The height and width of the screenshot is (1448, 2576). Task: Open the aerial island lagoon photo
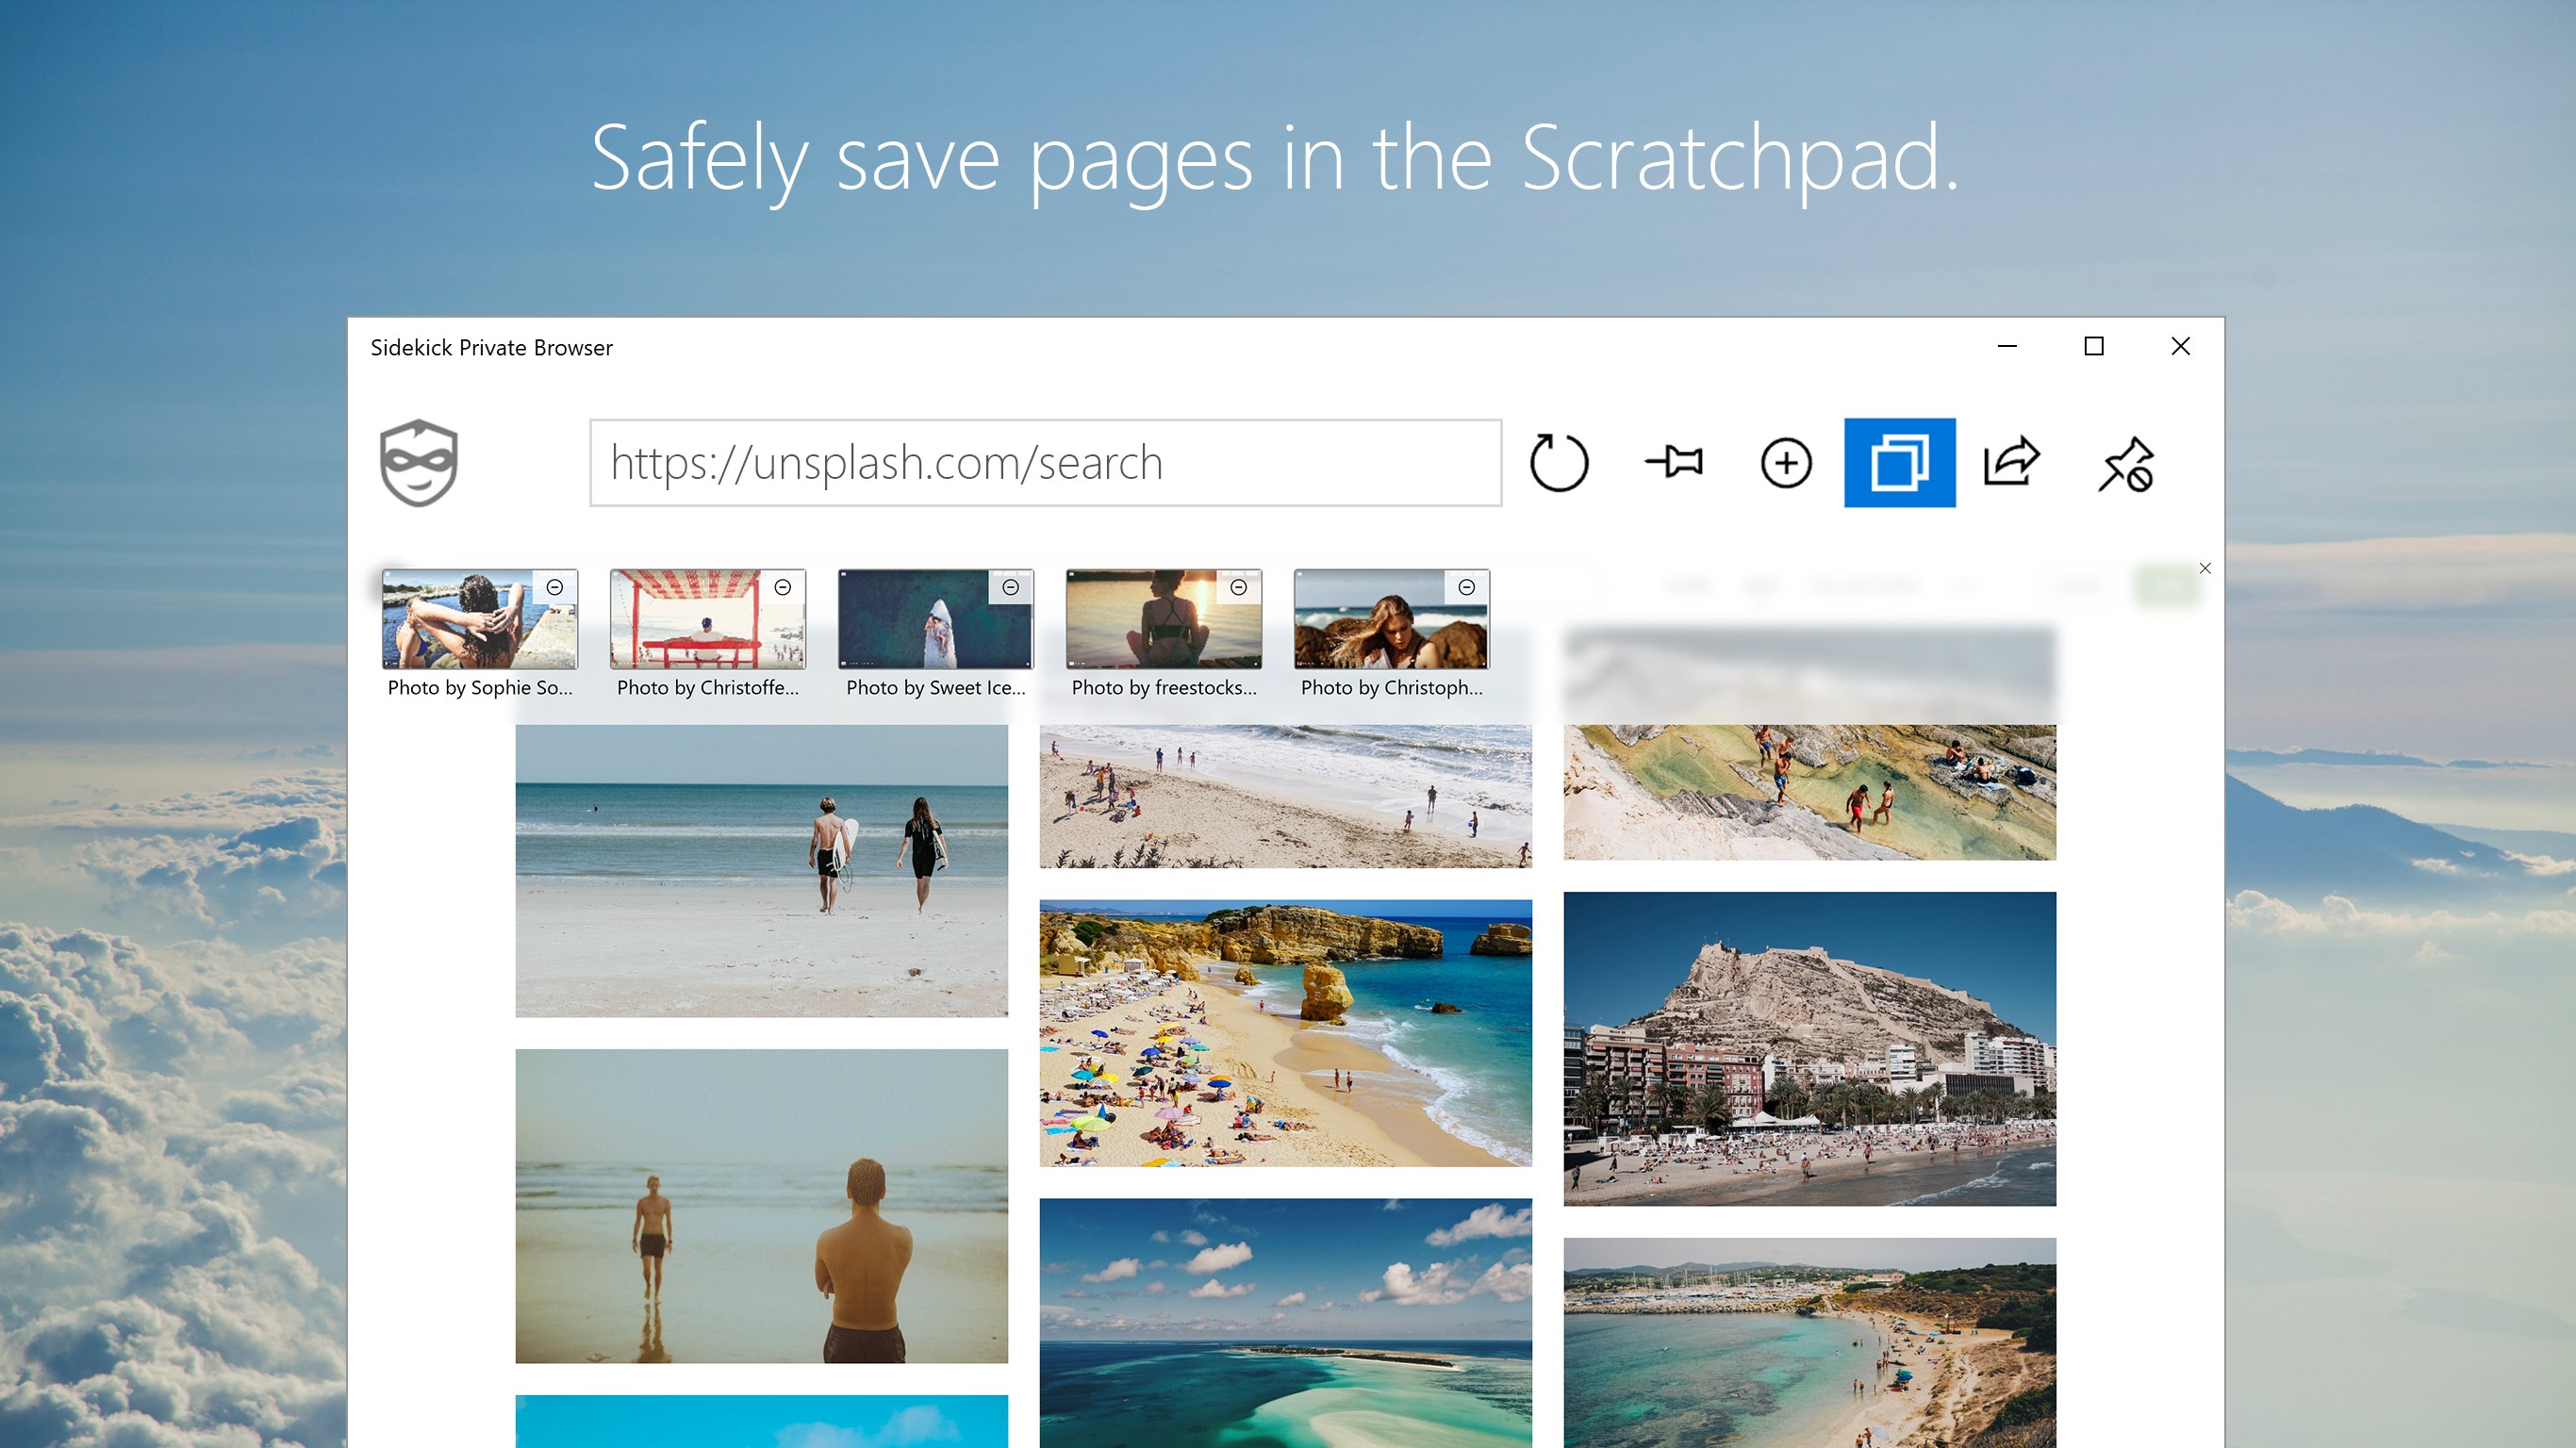click(1284, 1330)
